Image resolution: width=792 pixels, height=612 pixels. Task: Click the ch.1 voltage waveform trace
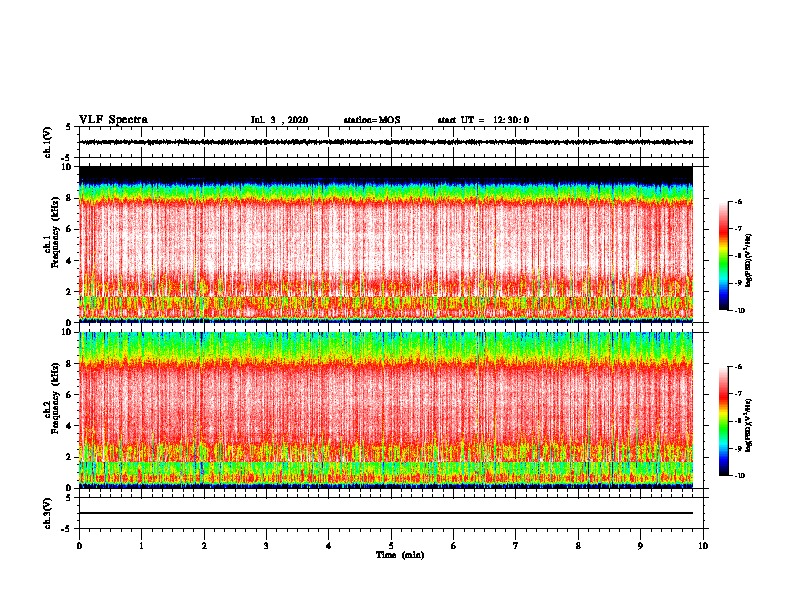(386, 142)
